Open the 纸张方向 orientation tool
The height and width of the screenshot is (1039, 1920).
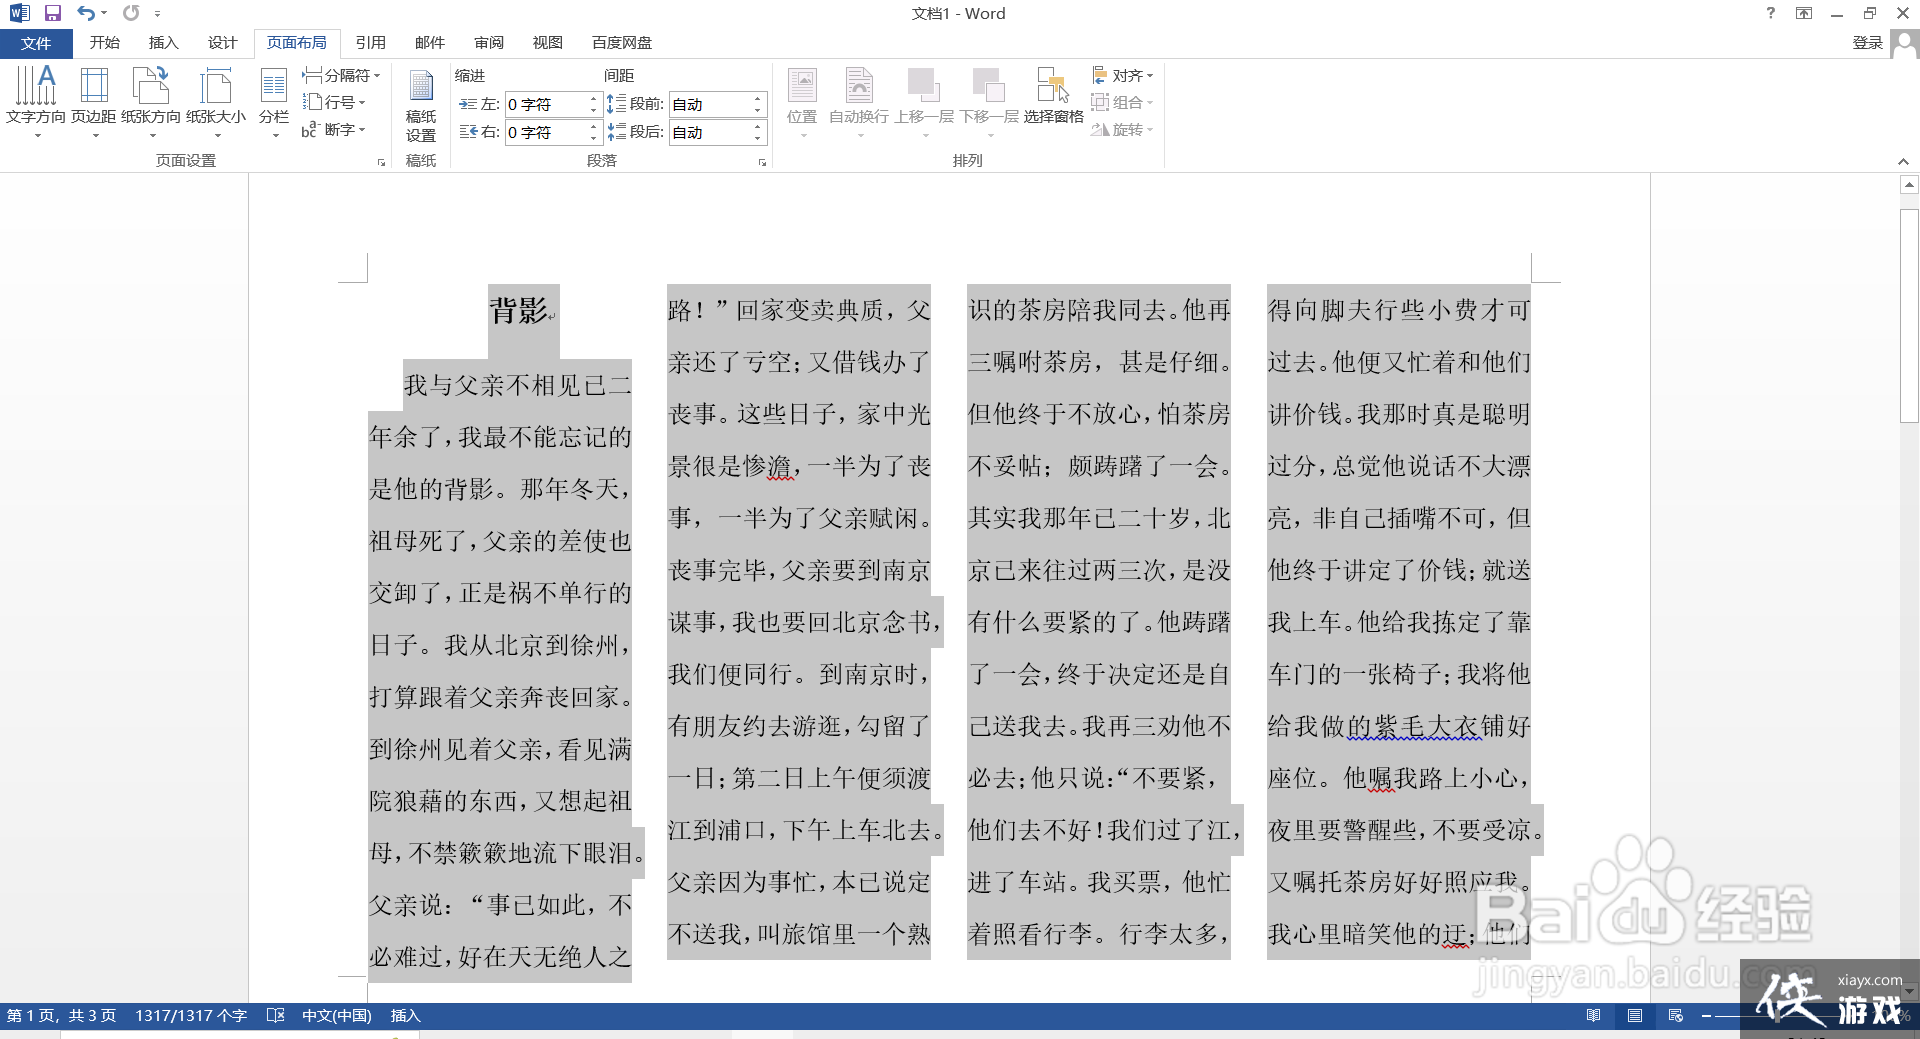pyautogui.click(x=151, y=102)
